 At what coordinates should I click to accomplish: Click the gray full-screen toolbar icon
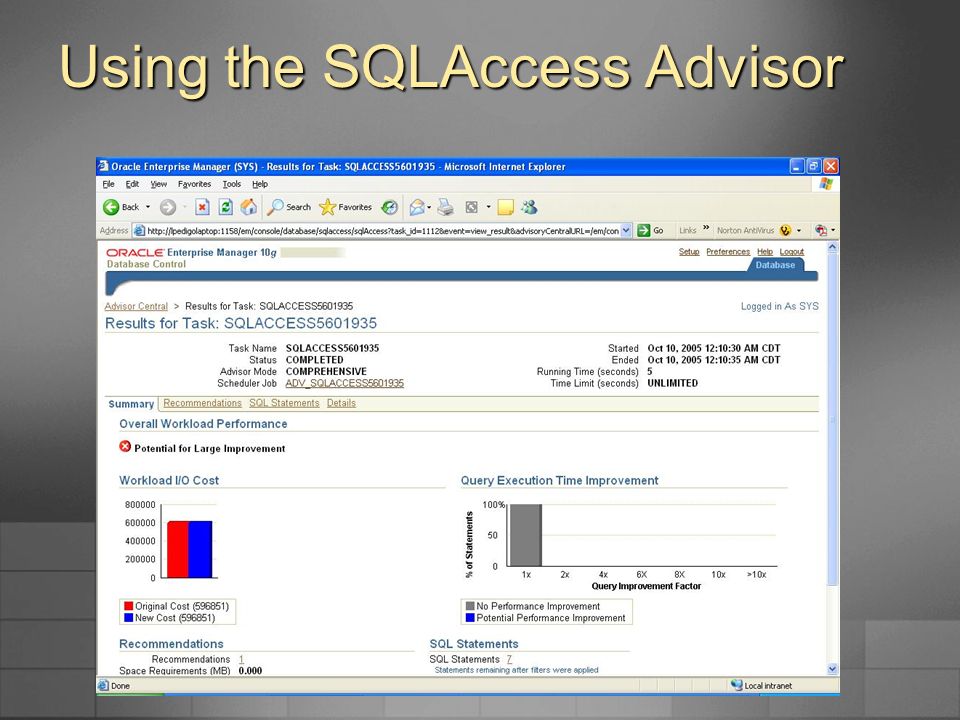(x=471, y=208)
